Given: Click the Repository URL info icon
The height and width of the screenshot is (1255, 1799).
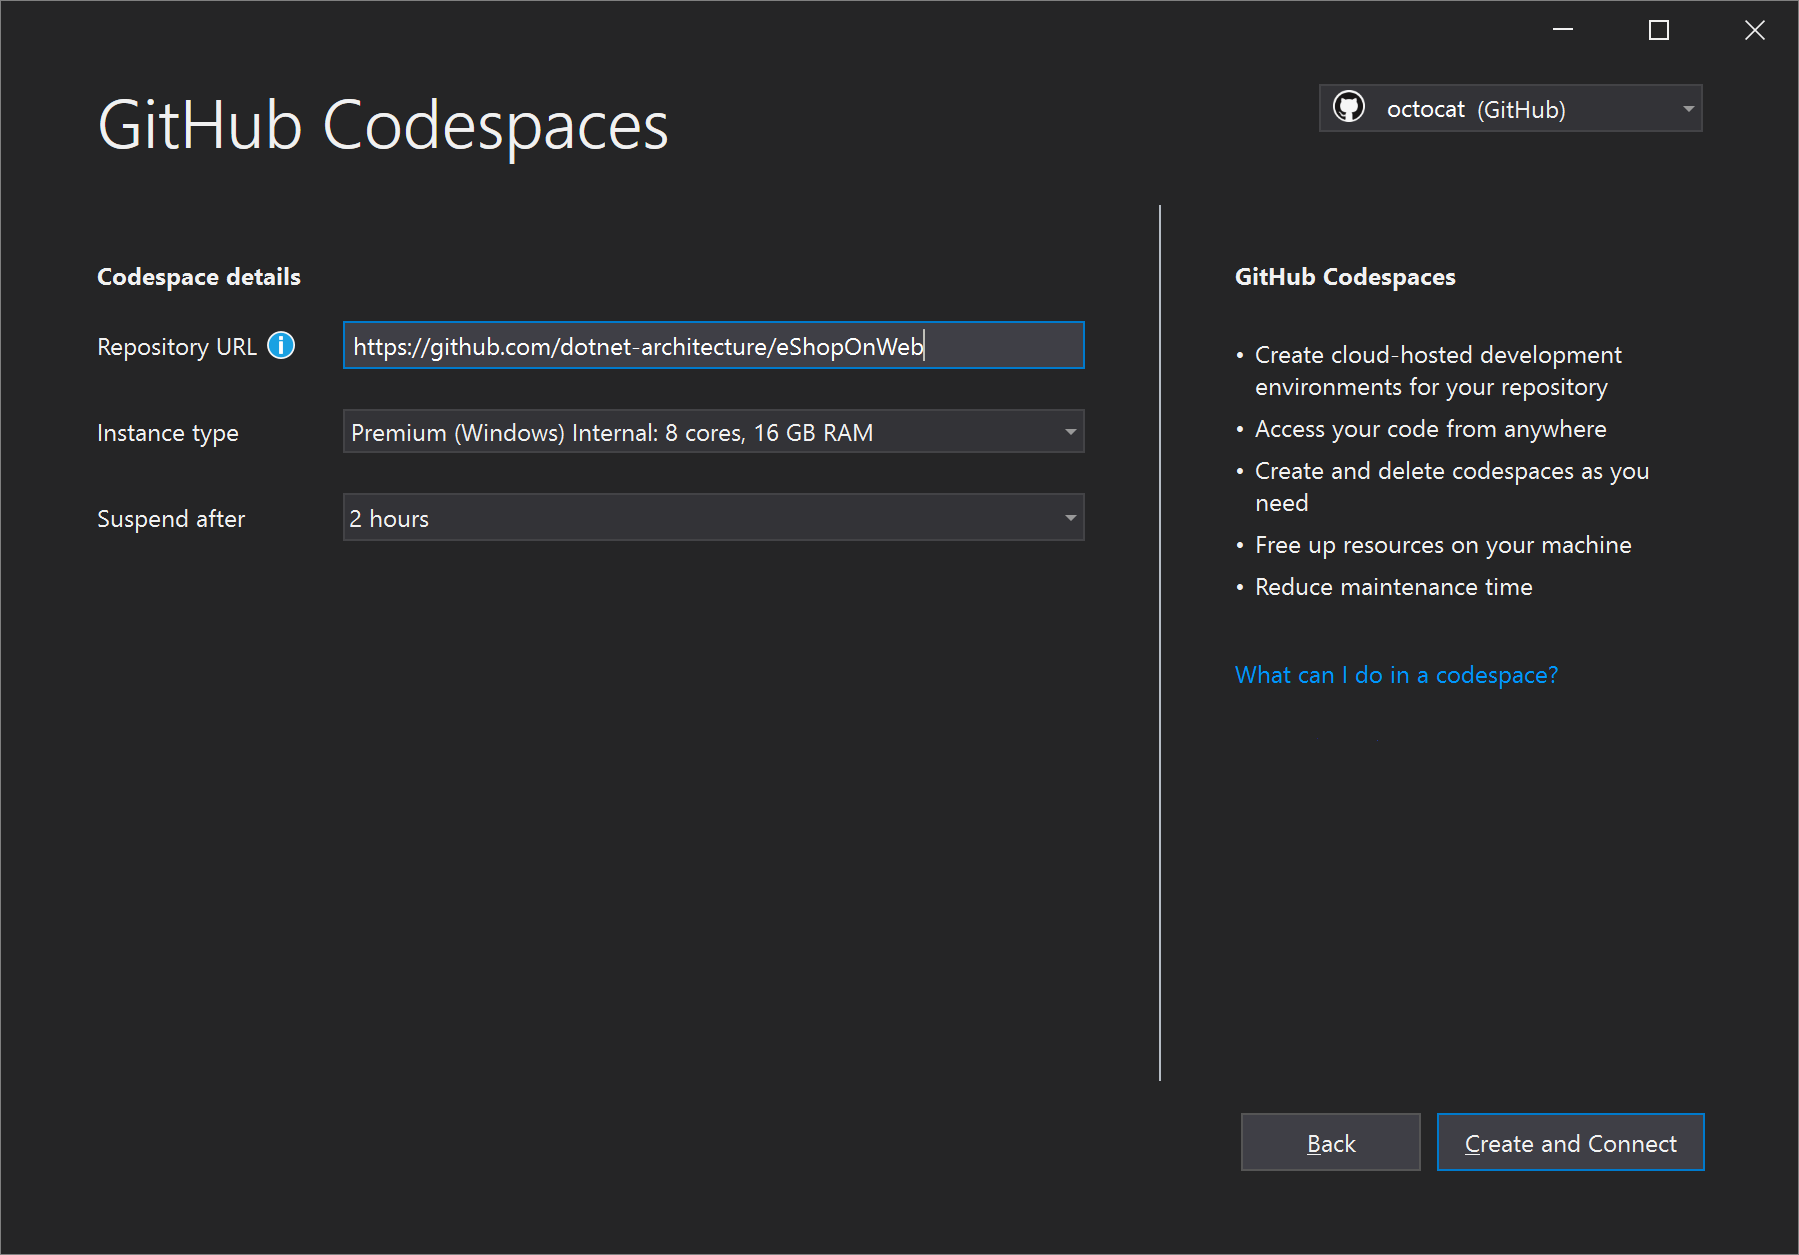Looking at the screenshot, I should pyautogui.click(x=281, y=346).
